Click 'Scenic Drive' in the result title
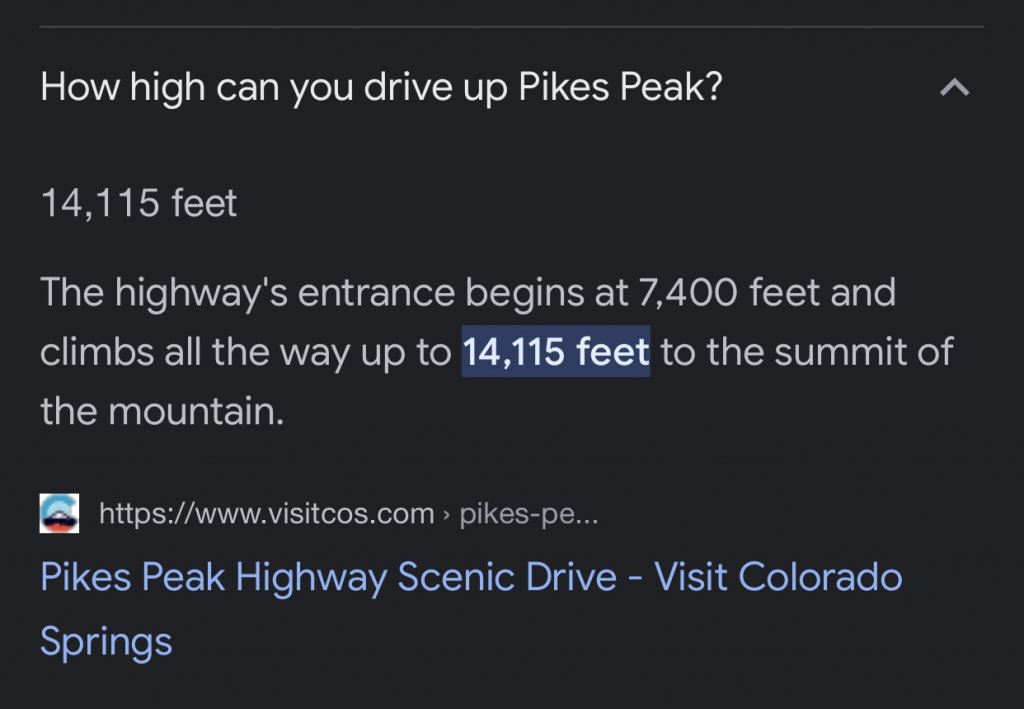This screenshot has height=709, width=1024. click(x=507, y=577)
